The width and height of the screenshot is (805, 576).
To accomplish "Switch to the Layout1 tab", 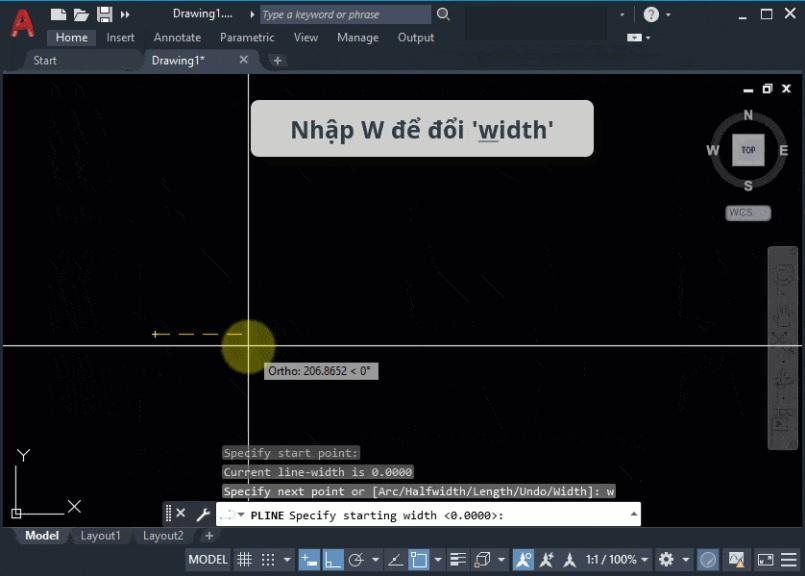I will pyautogui.click(x=100, y=535).
